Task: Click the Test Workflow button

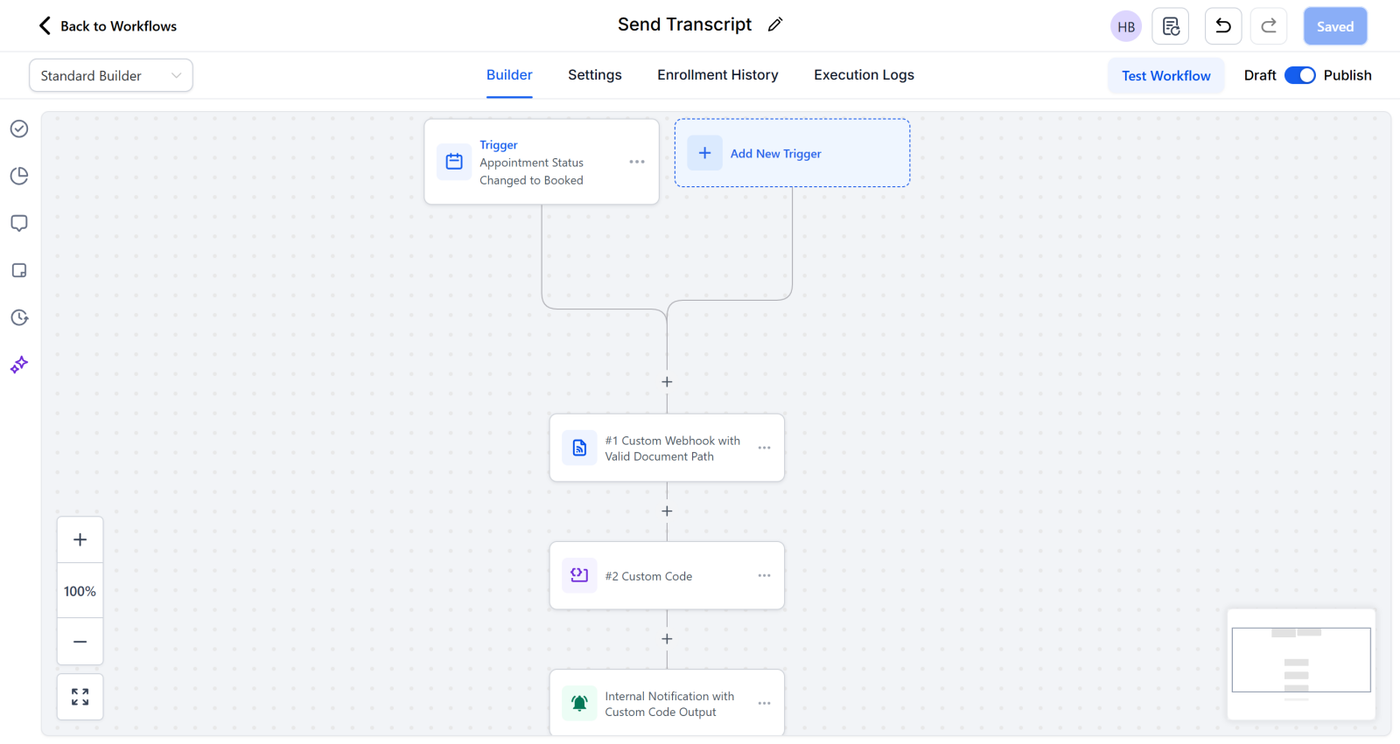Action: [x=1166, y=76]
